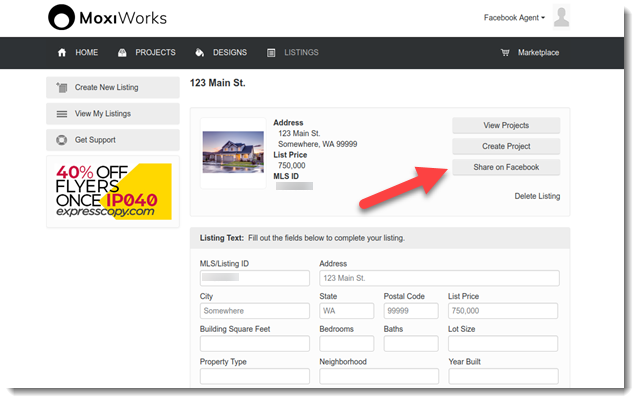Click the Delete Listing link

click(537, 196)
